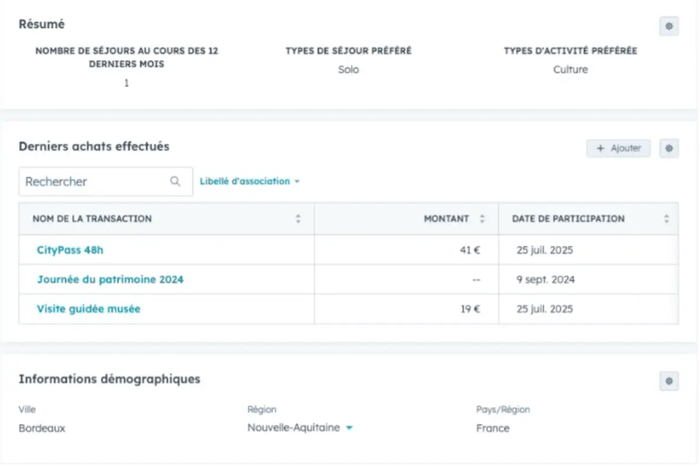
Task: Open CityPass 48h transaction
Action: [x=70, y=250]
